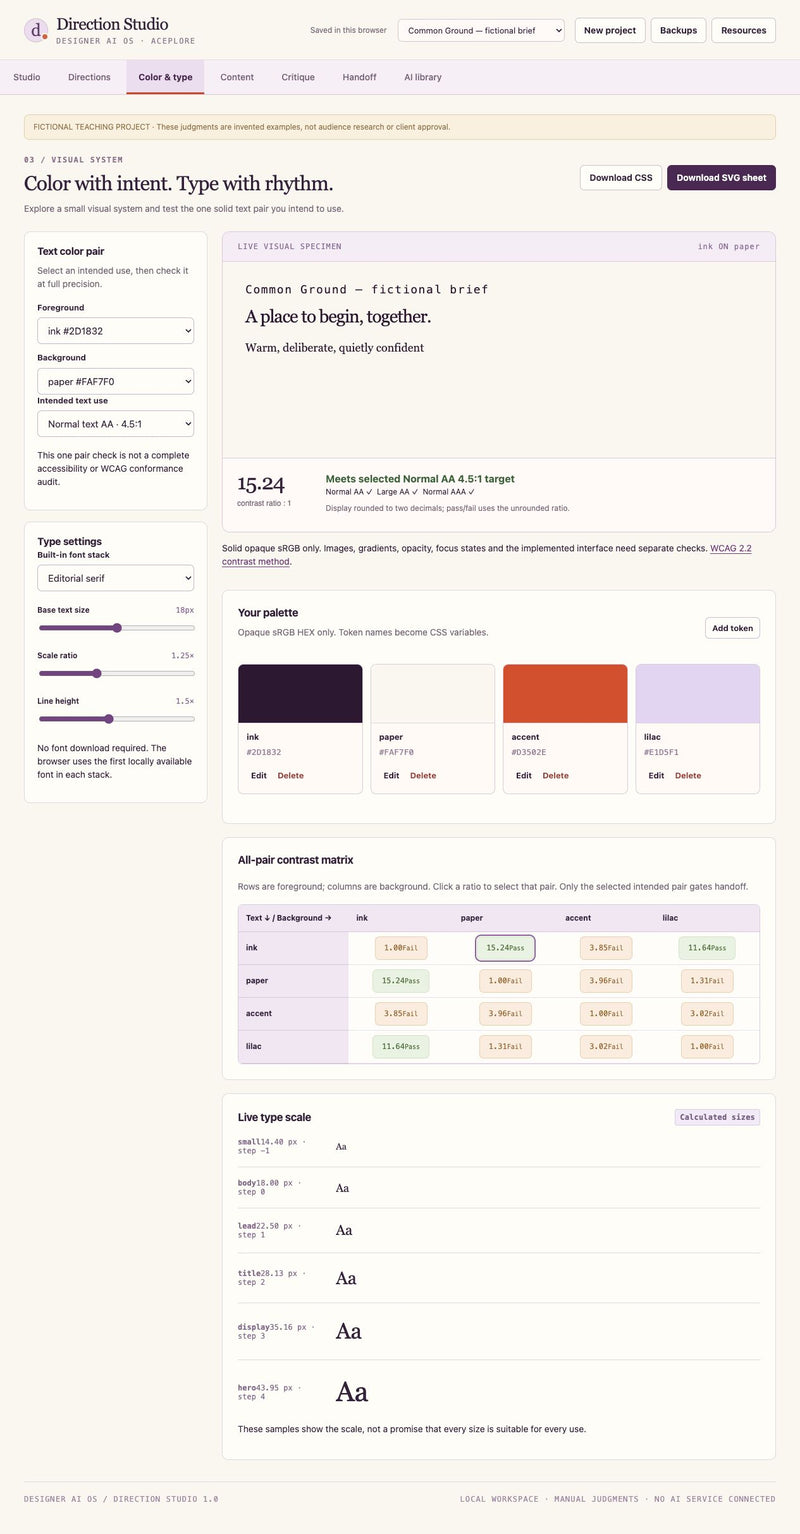Click Download SVG sheet
This screenshot has width=800, height=1534.
coord(722,178)
